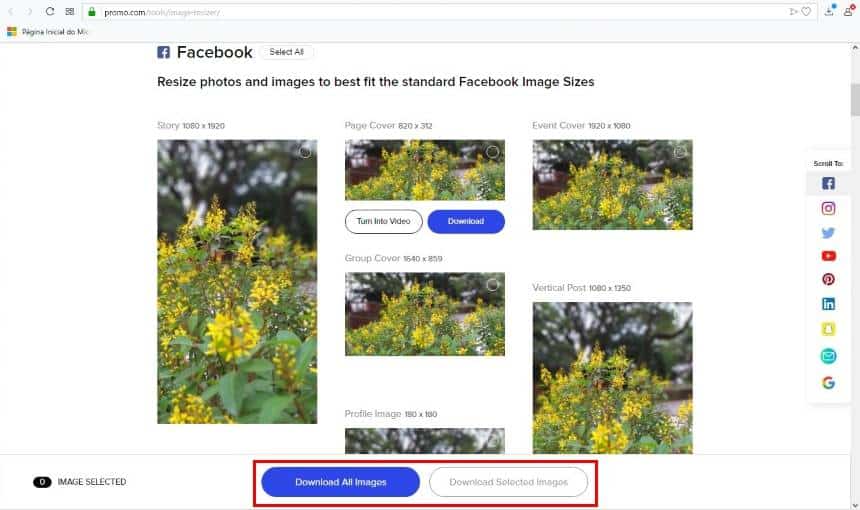Viewport: 860px width, 510px height.
Task: Click the Page Cover 820 x 312 thumbnail
Action: (425, 170)
